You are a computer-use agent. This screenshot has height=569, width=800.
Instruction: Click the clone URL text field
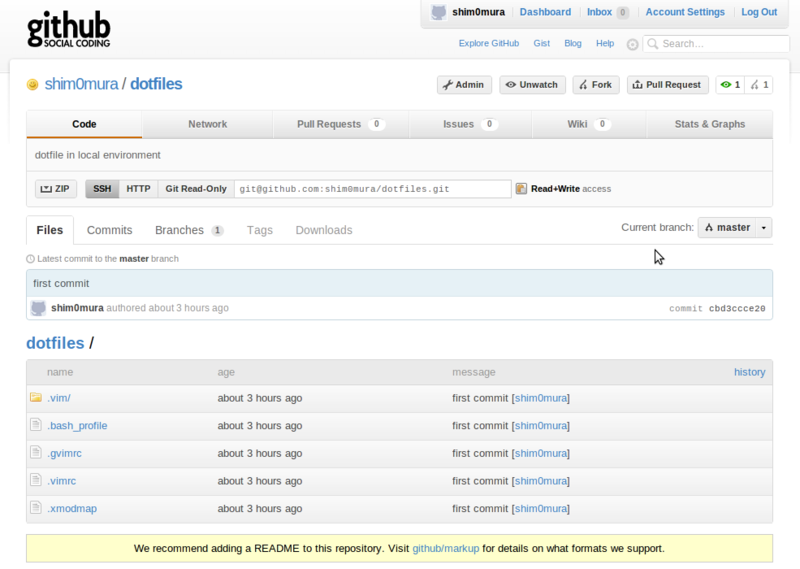(x=373, y=189)
